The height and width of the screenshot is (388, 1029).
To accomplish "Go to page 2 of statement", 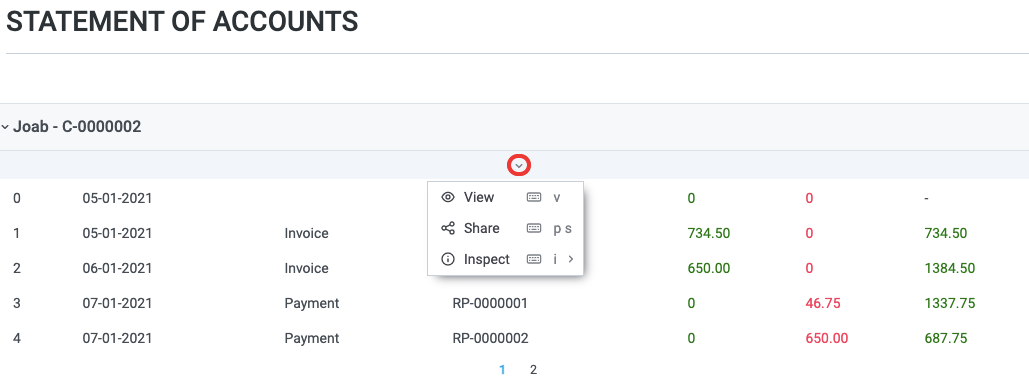I will [x=533, y=370].
